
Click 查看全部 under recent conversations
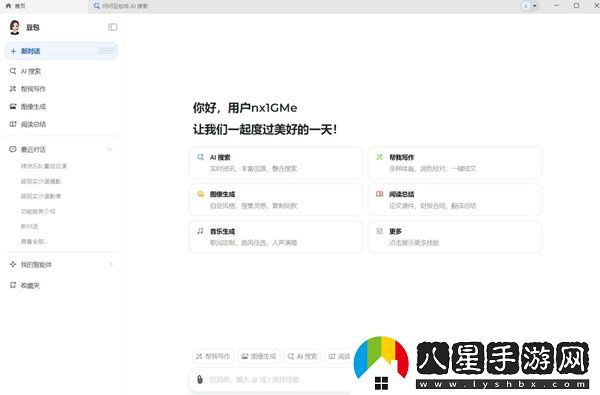[x=34, y=242]
